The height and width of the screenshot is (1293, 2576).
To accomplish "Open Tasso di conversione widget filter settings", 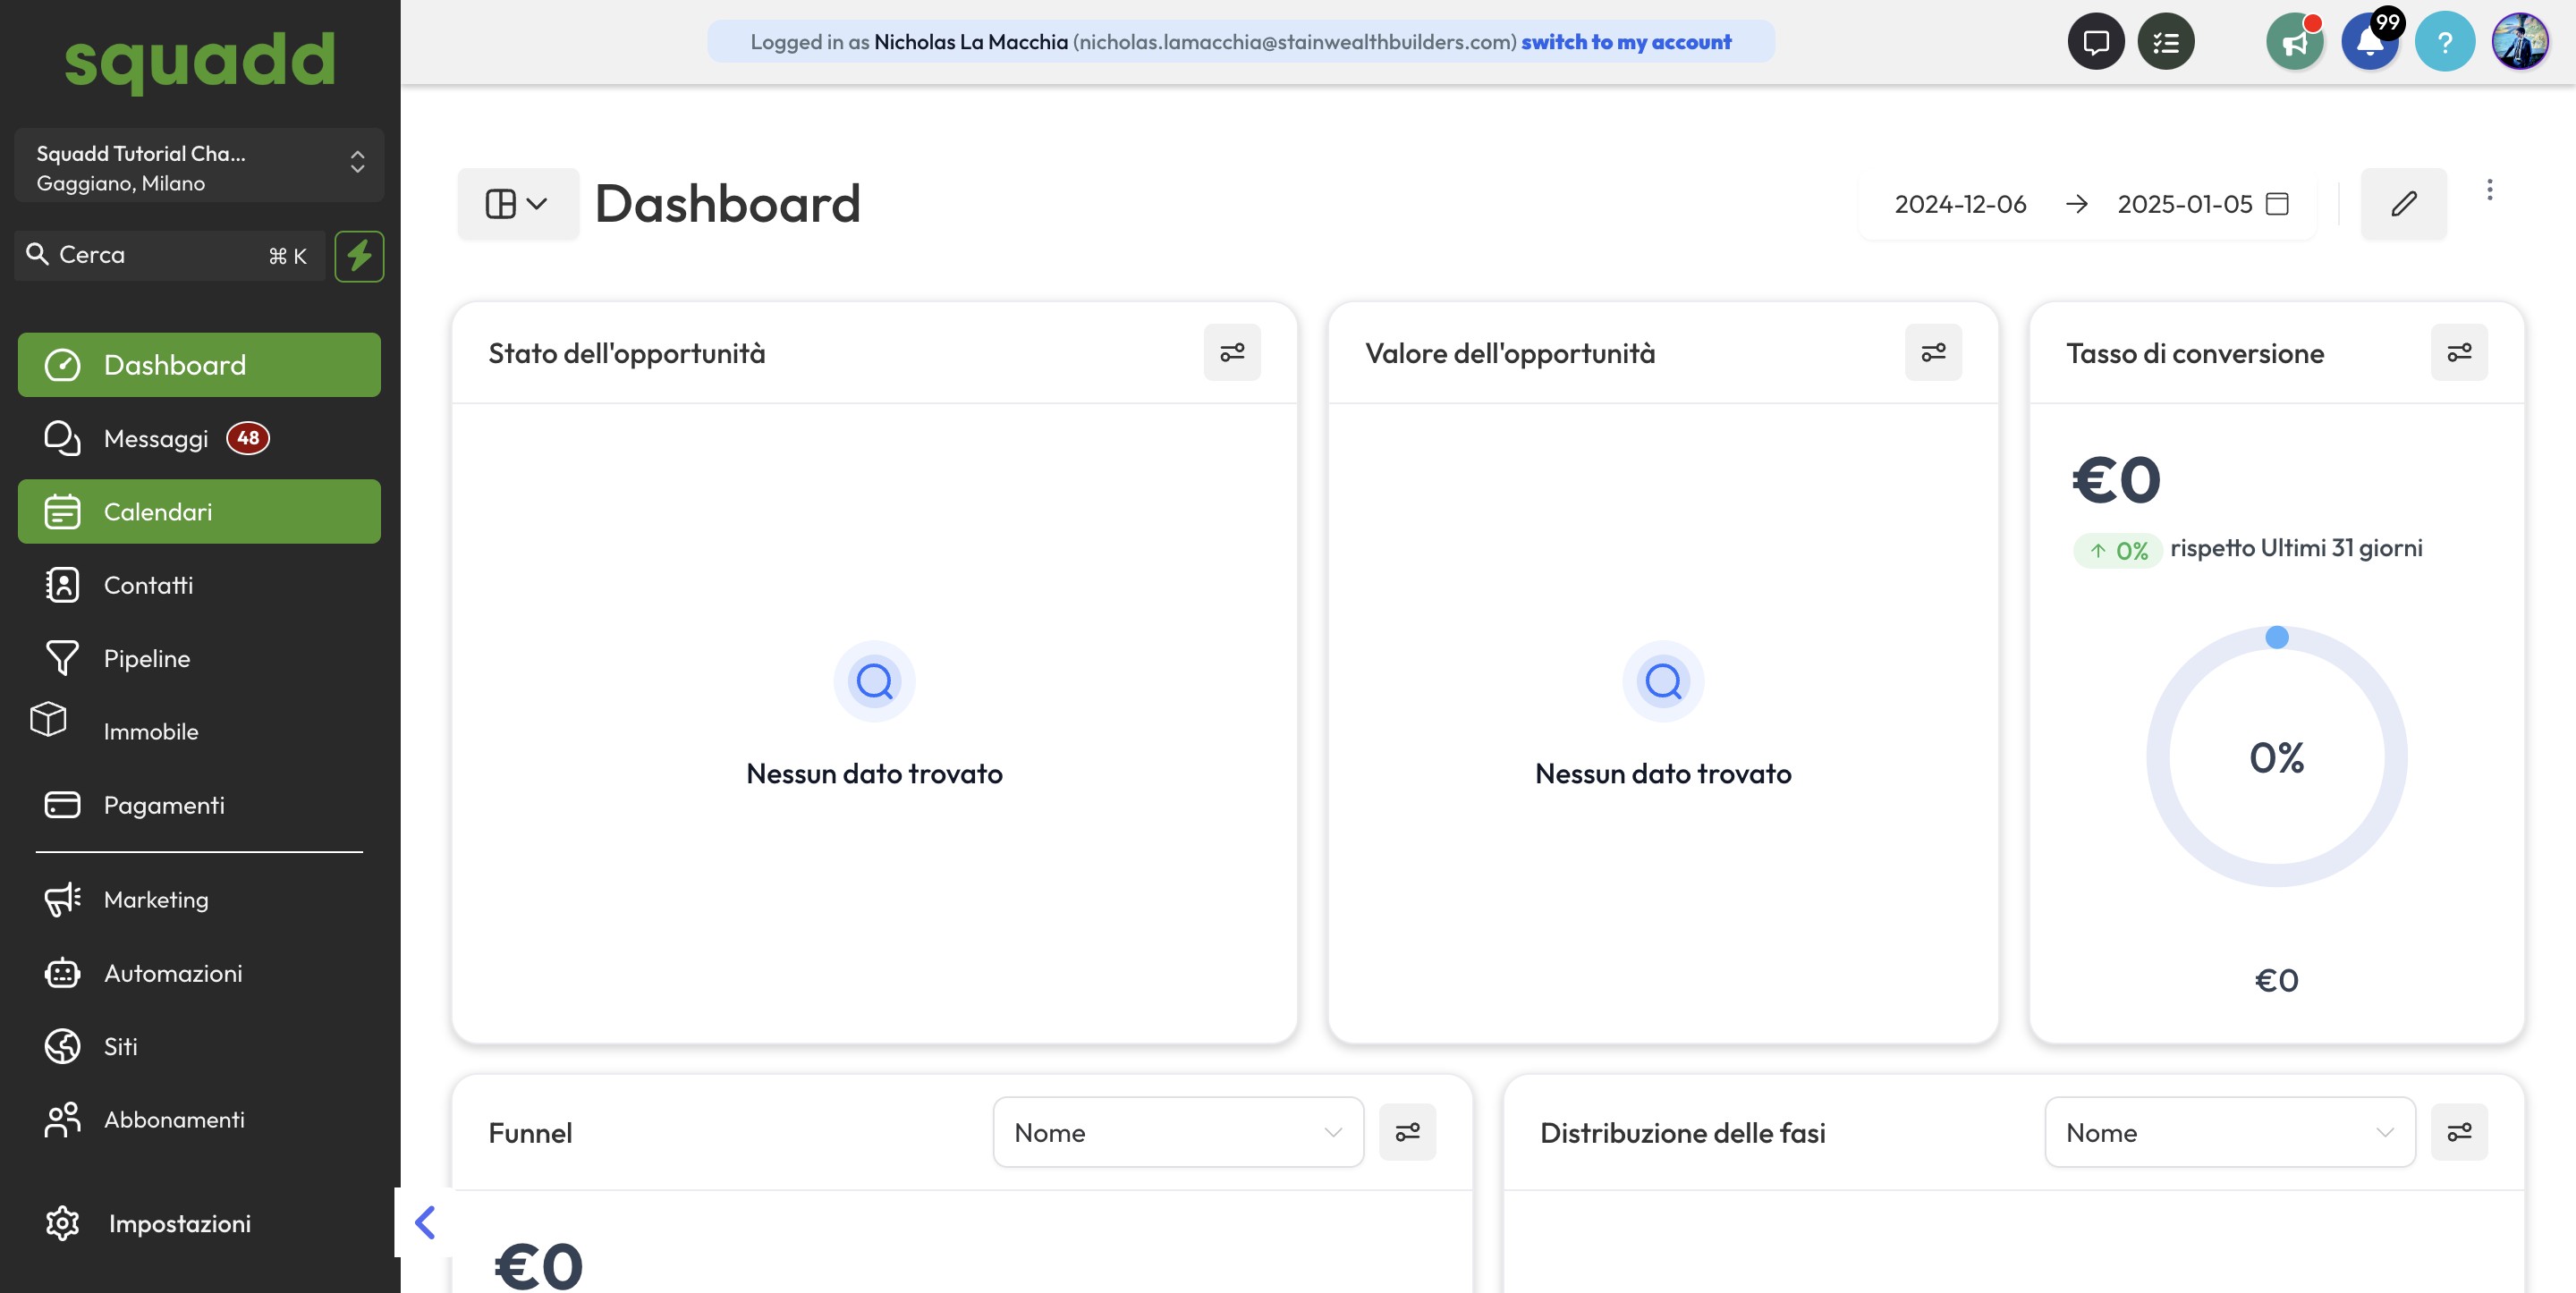I will [2459, 352].
